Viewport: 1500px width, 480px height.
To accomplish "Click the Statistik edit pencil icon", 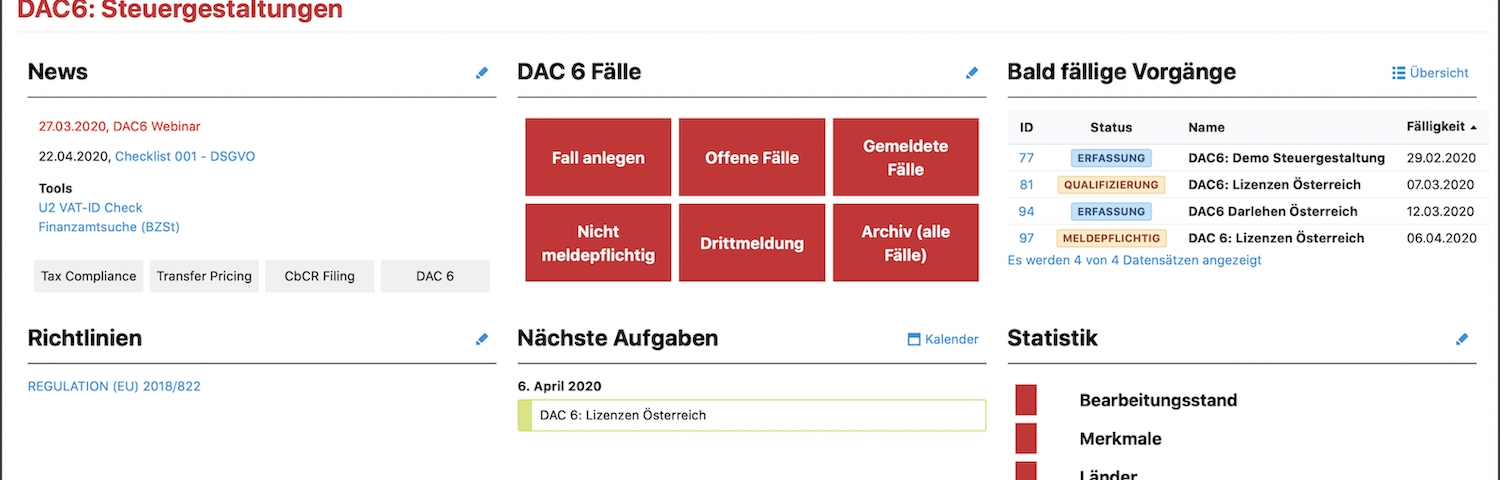I will coord(1462,339).
